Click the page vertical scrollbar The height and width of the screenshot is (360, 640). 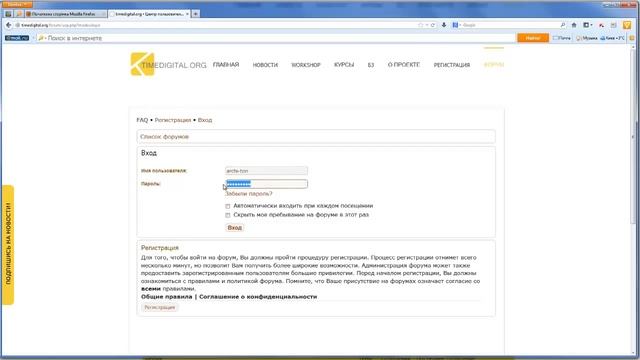633,136
